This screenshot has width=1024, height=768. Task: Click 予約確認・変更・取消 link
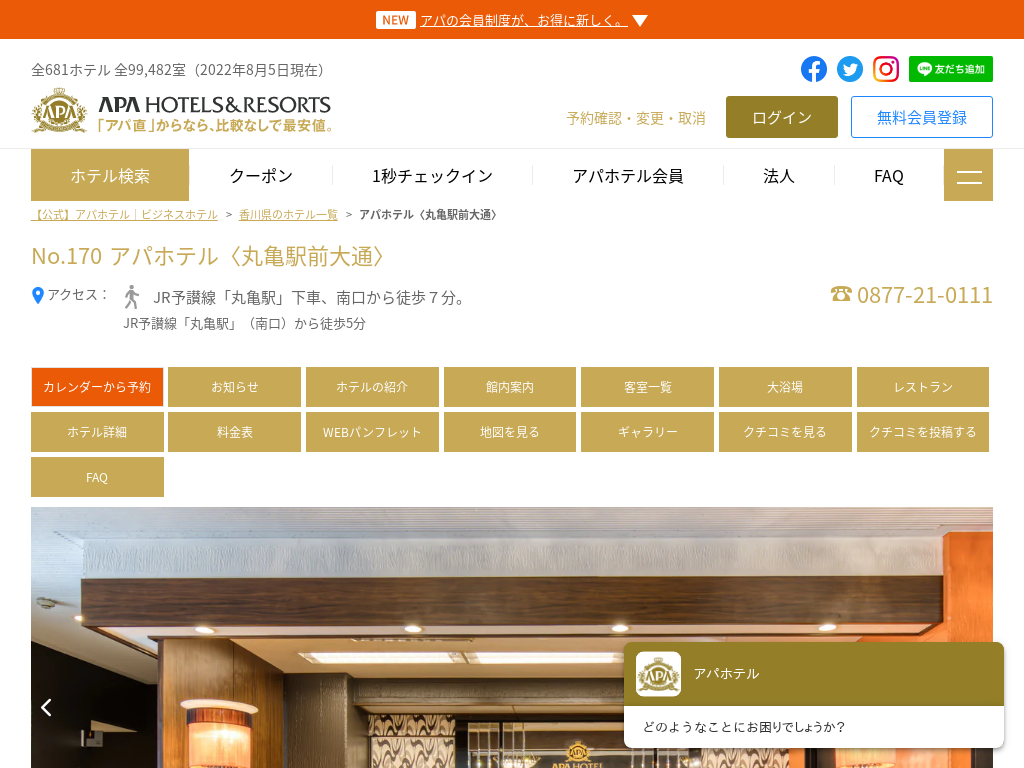pos(636,118)
